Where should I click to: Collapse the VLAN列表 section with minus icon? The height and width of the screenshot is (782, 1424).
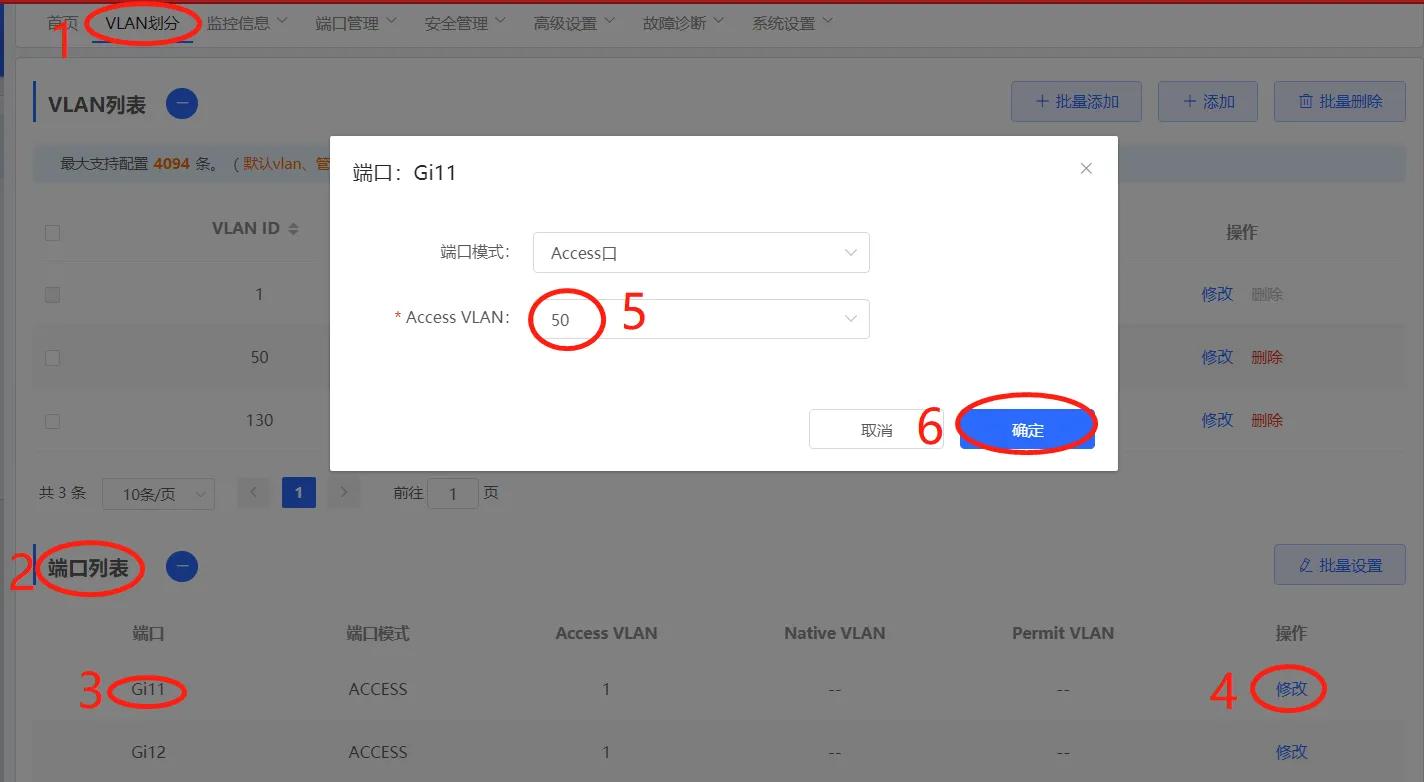click(181, 103)
